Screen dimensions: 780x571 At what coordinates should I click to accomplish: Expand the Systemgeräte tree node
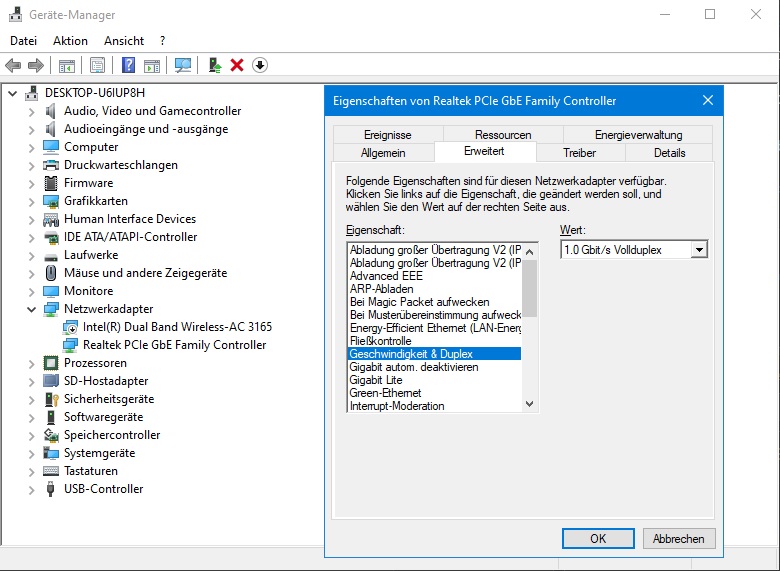[31, 454]
